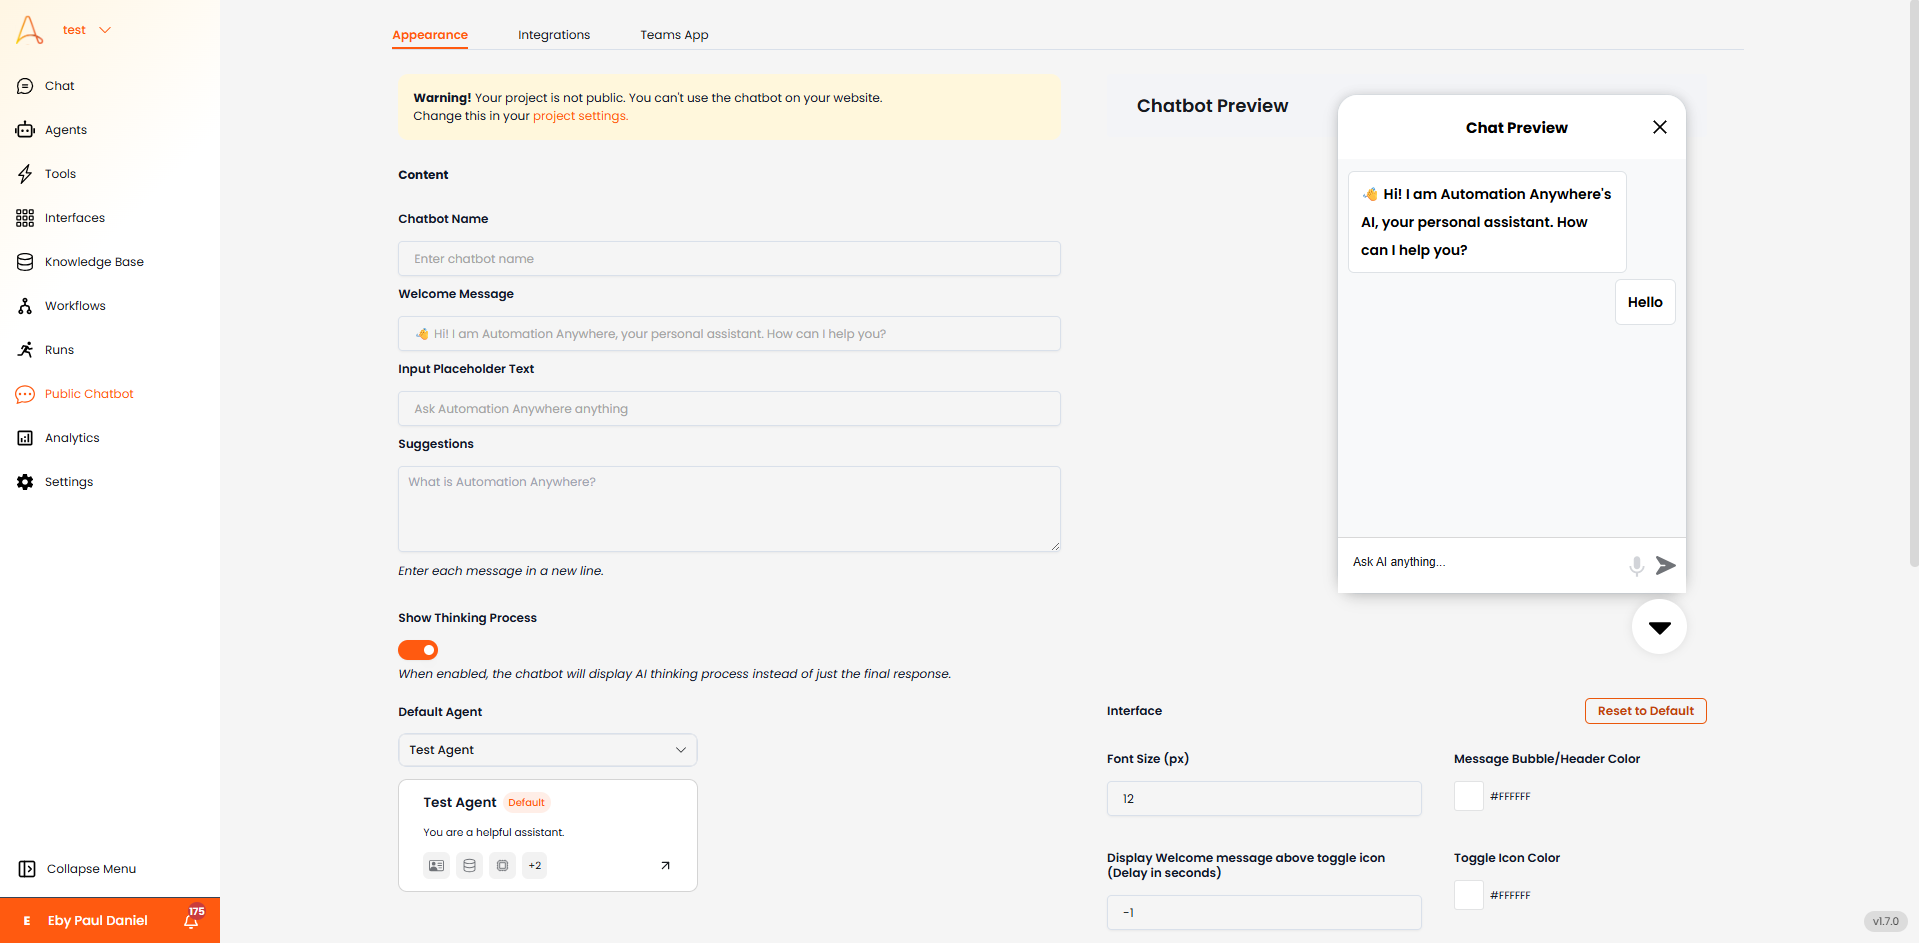The height and width of the screenshot is (943, 1919).
Task: Open the Tools section
Action: [60, 174]
